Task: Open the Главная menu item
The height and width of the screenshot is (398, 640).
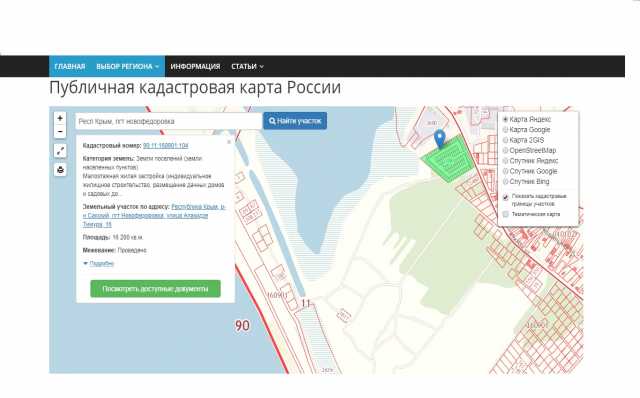Action: (70, 67)
